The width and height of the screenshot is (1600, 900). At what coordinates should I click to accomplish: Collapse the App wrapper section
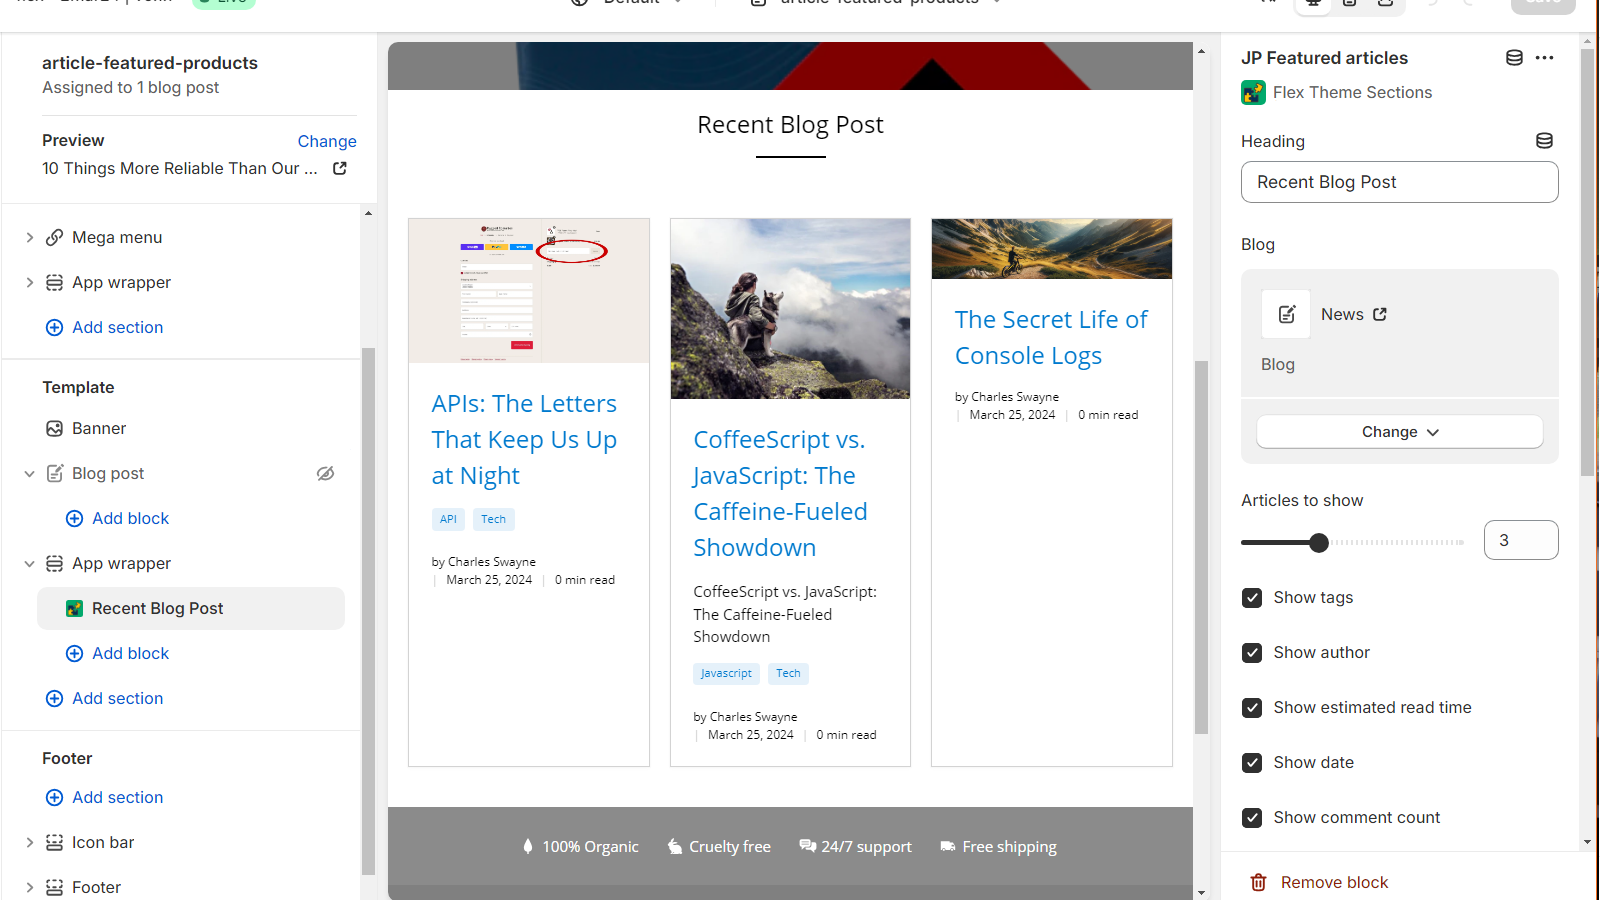tap(29, 563)
